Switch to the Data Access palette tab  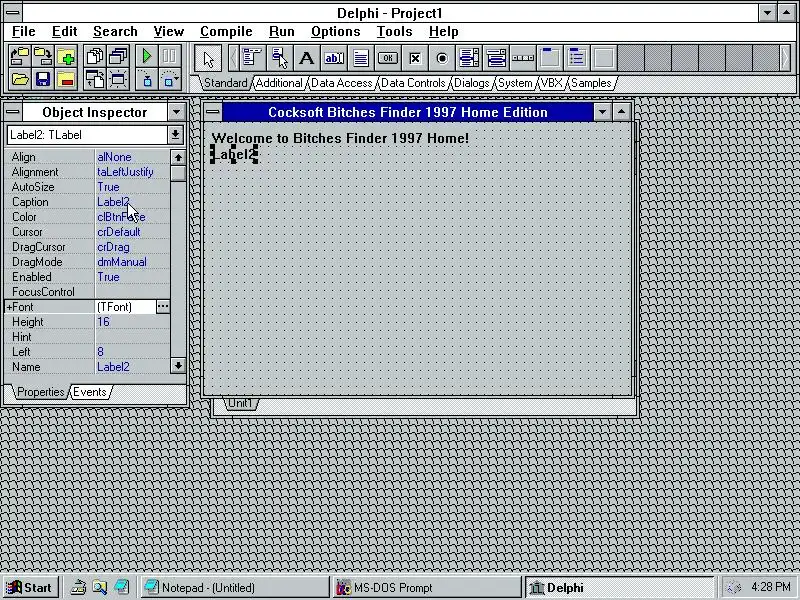(x=341, y=83)
